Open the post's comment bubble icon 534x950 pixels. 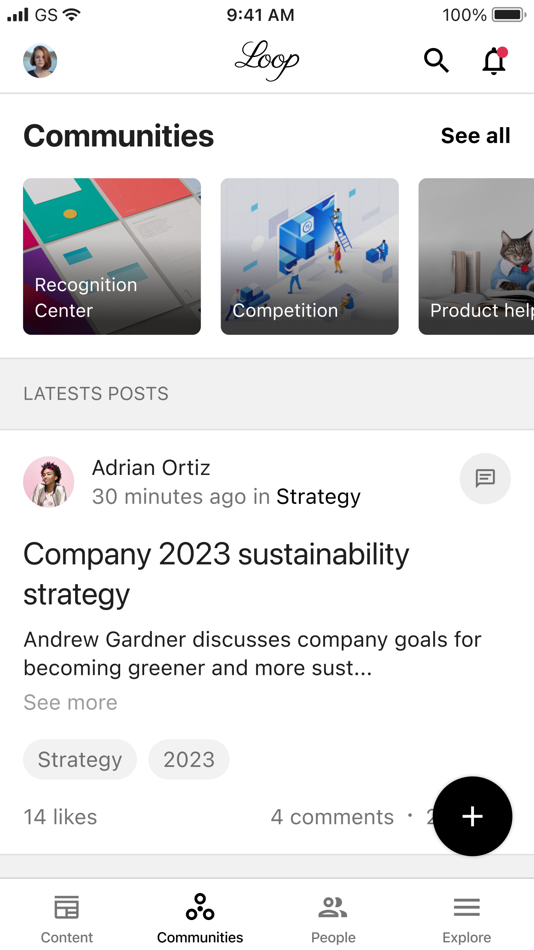point(485,478)
